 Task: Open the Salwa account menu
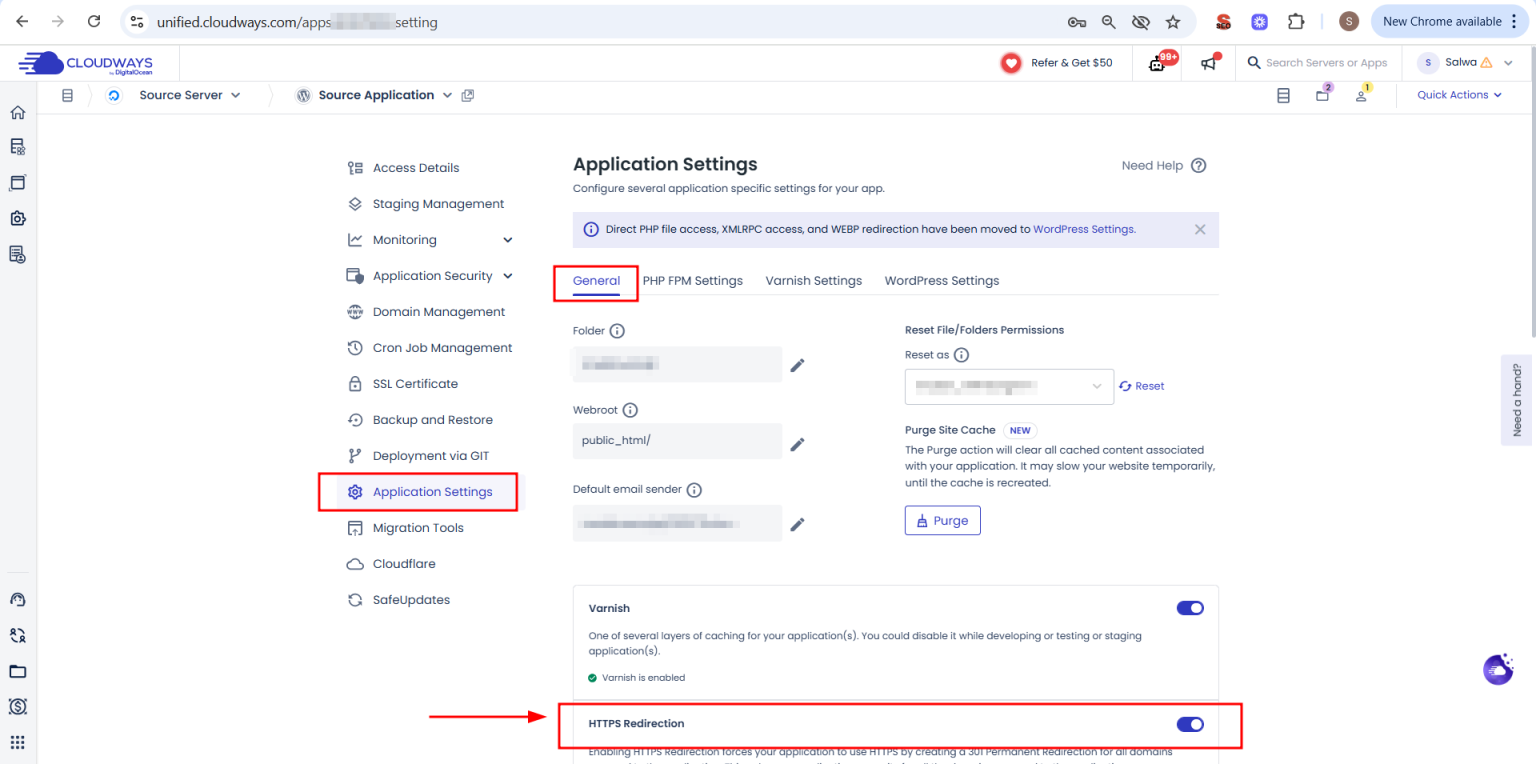pyautogui.click(x=1466, y=62)
